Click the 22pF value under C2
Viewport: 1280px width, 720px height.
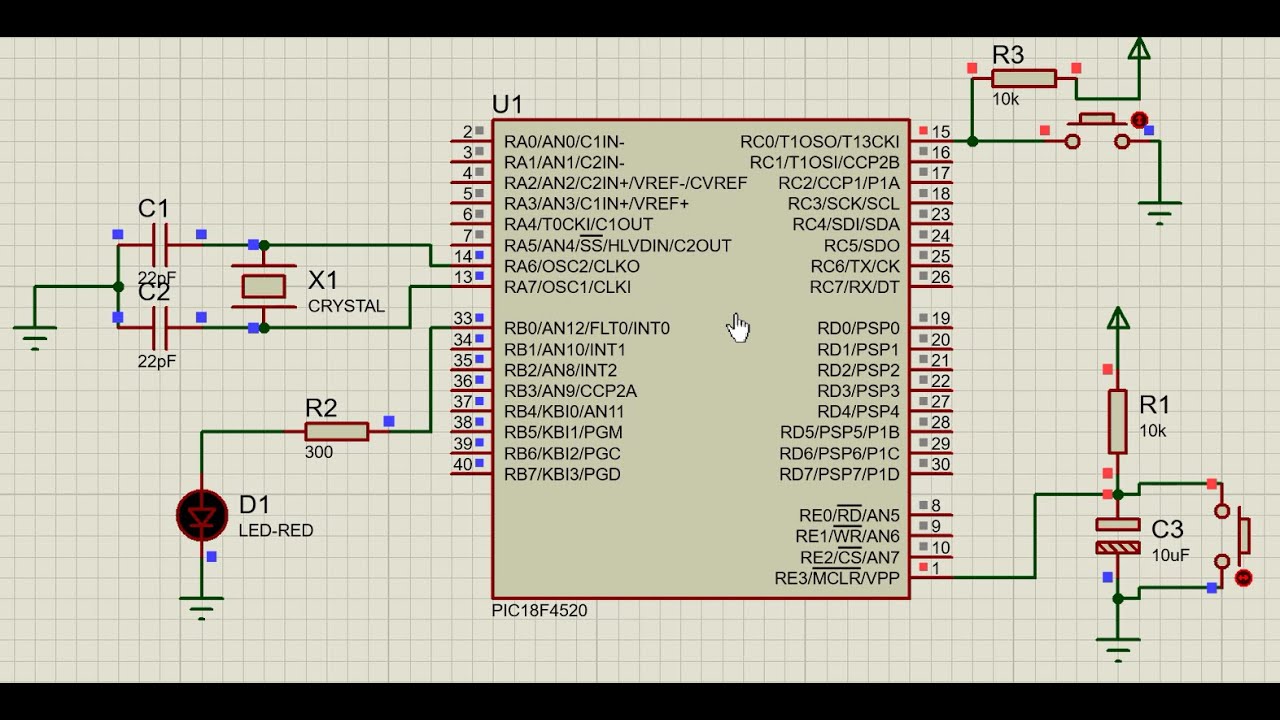coord(157,361)
